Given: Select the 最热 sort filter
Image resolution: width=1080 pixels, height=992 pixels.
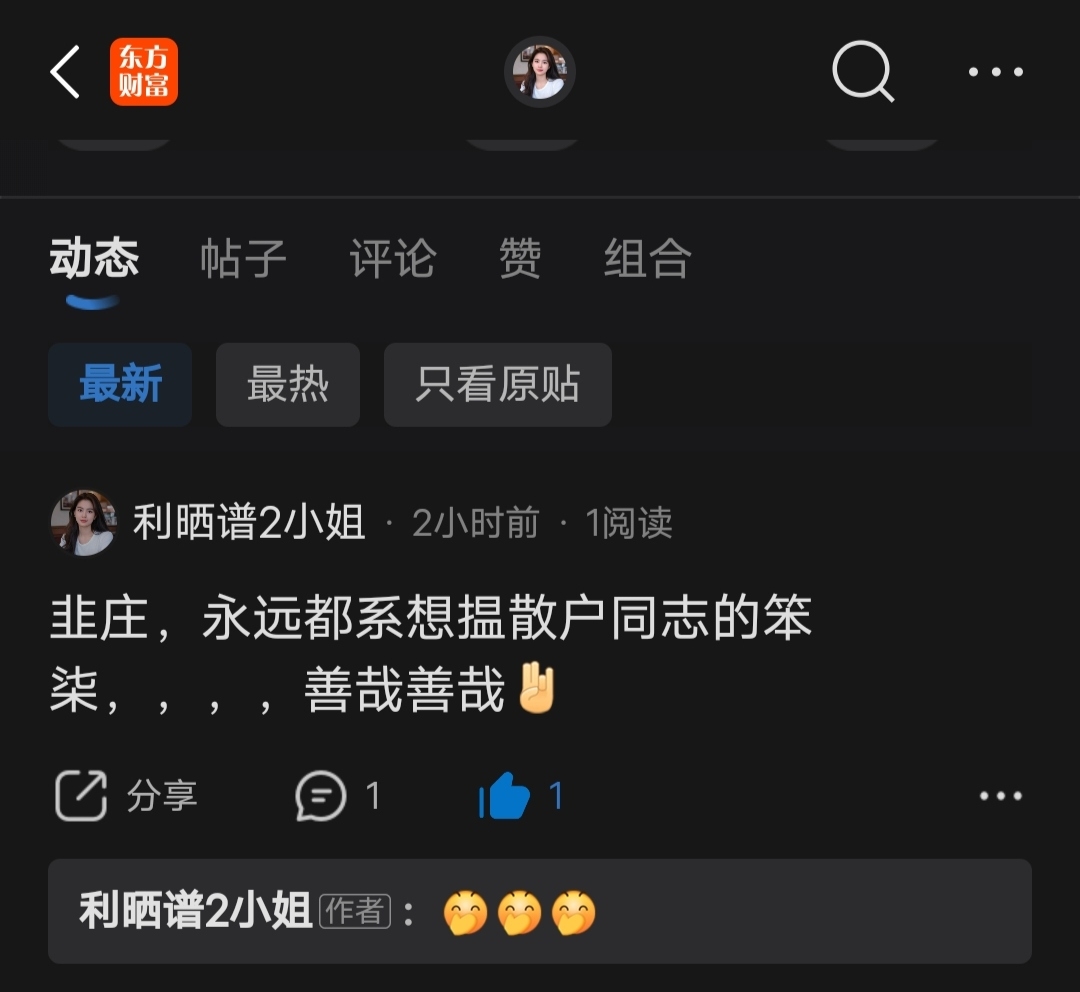Looking at the screenshot, I should tap(288, 384).
